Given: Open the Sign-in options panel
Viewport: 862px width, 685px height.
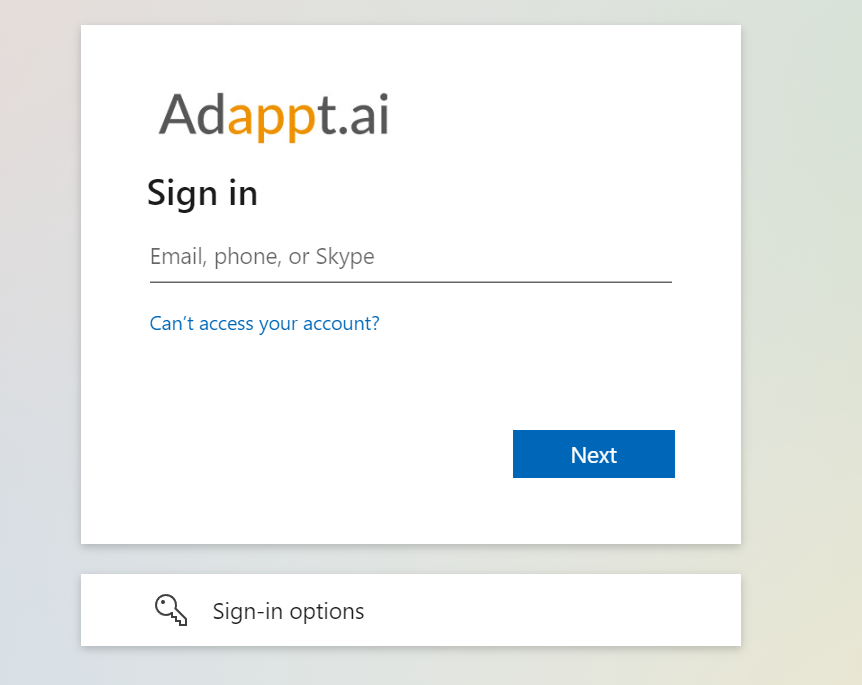Looking at the screenshot, I should [x=410, y=610].
